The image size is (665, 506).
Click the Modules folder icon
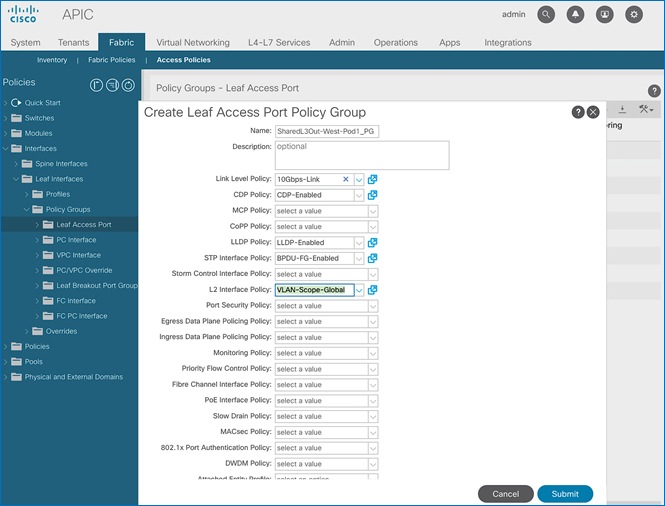16,133
